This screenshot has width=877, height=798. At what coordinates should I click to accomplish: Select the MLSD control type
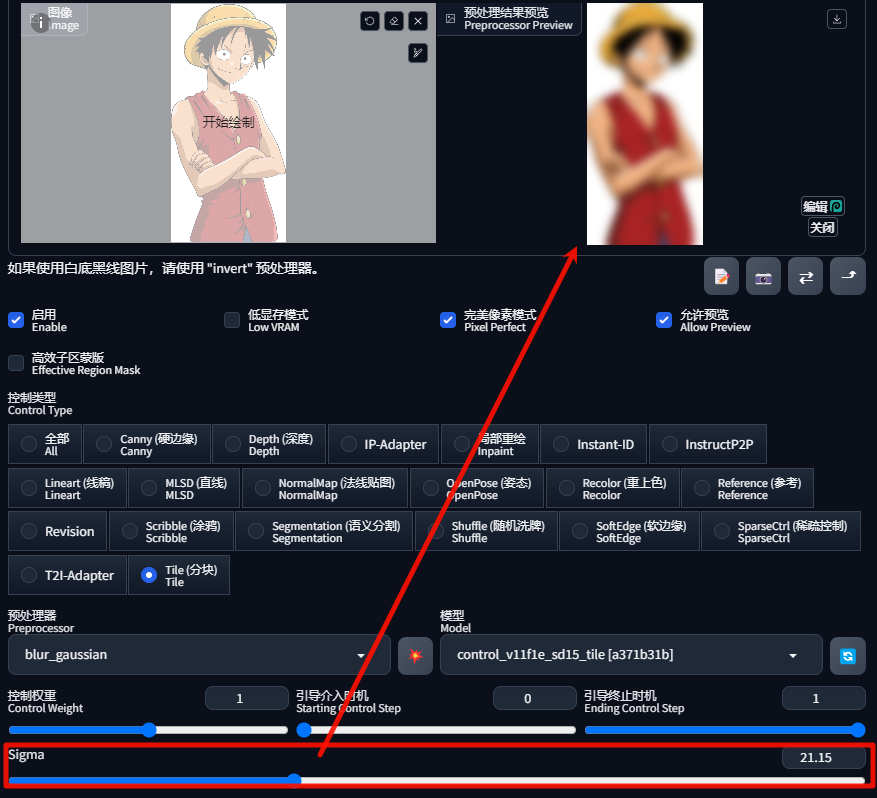coord(184,488)
